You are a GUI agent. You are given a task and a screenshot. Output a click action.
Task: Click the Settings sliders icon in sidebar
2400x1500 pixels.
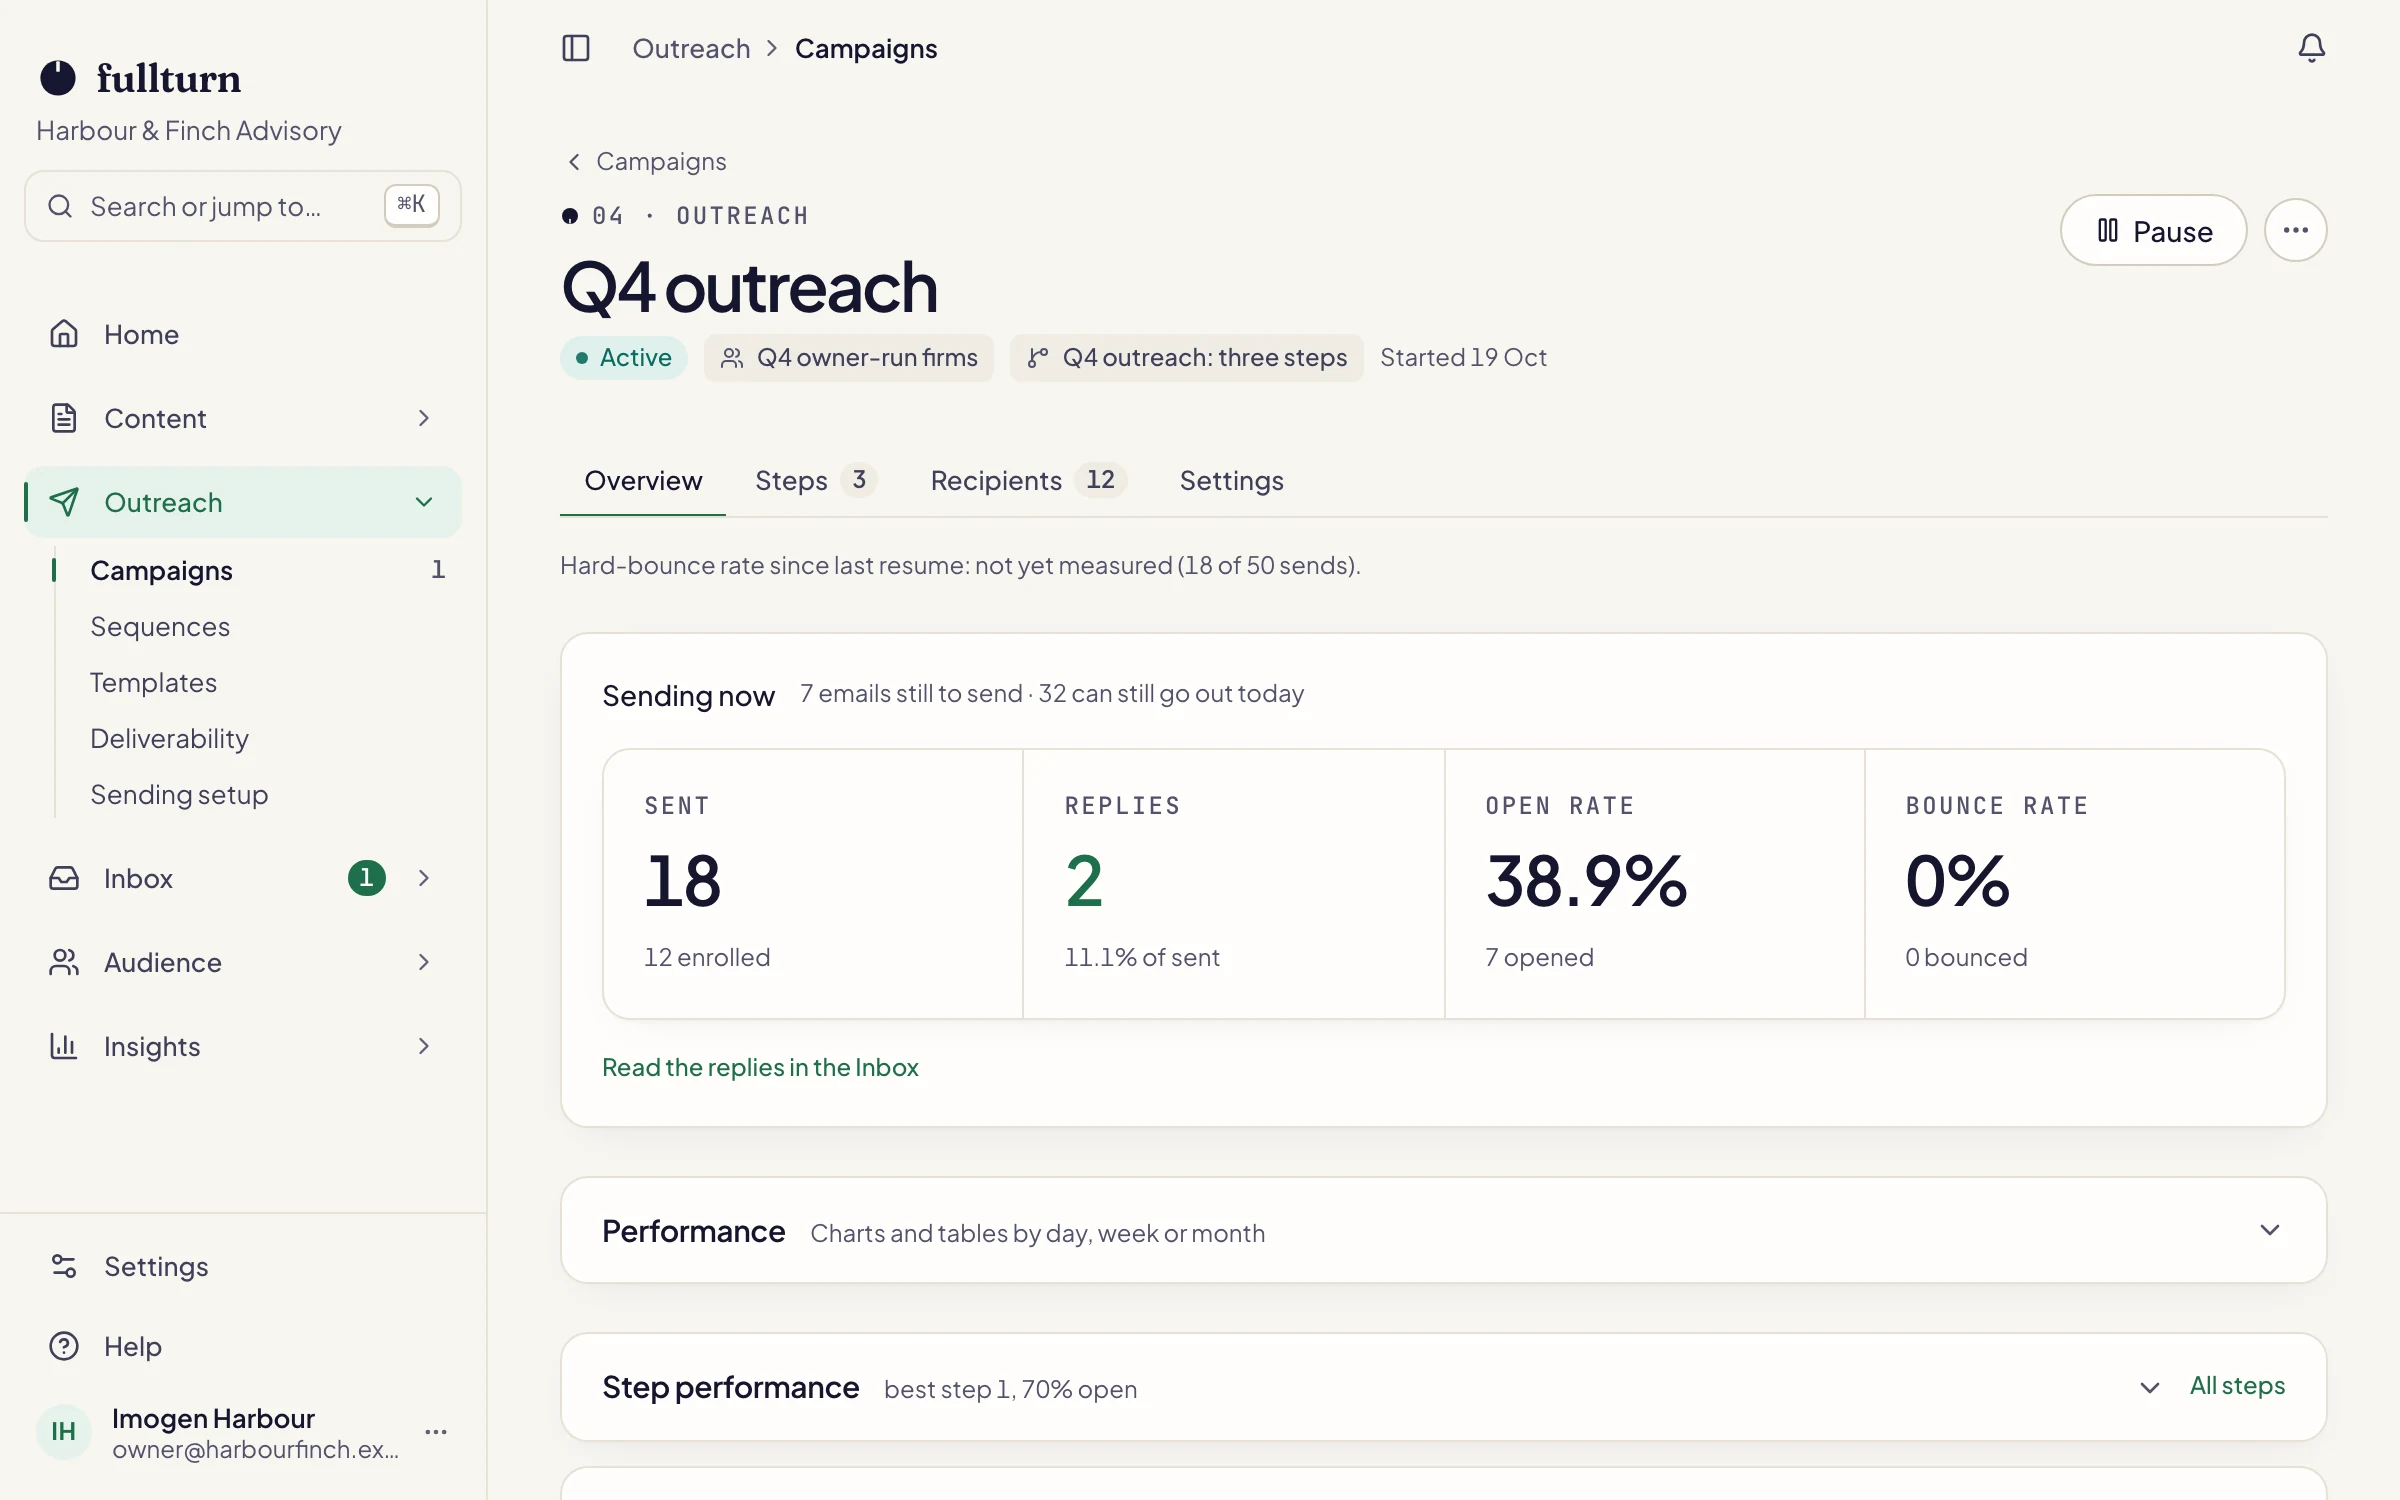(64, 1266)
